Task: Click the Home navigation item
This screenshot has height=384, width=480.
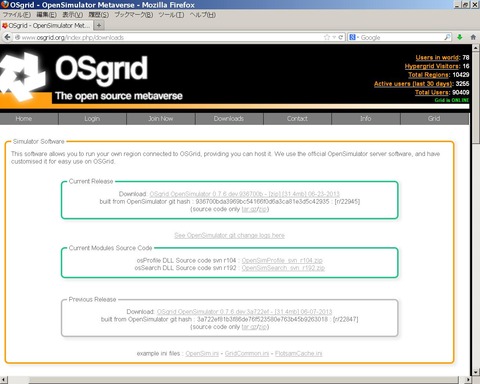Action: (x=24, y=119)
